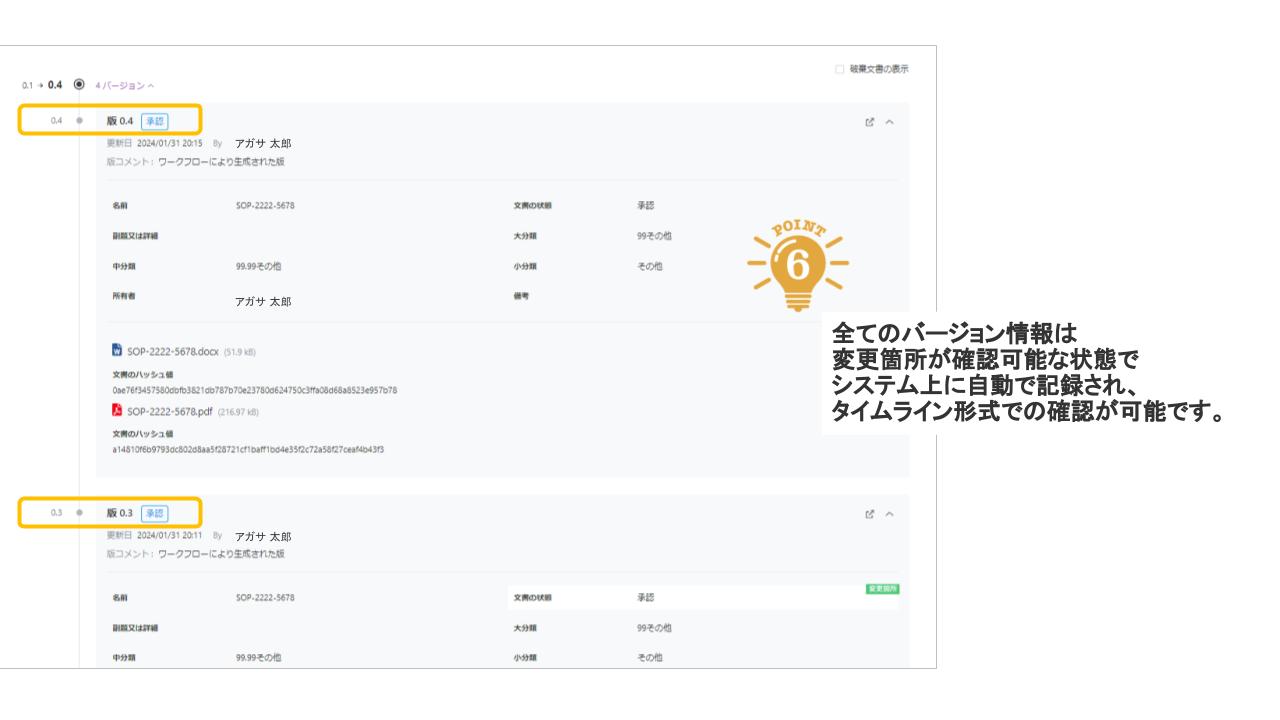Click the 承認 badge on 版 0.4

[x=154, y=121]
